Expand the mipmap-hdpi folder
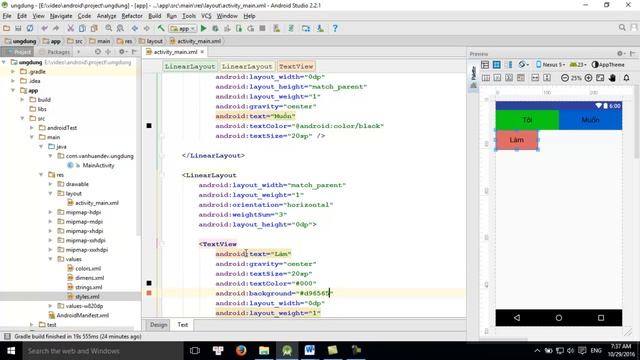This screenshot has height=360, width=640. pos(51,212)
